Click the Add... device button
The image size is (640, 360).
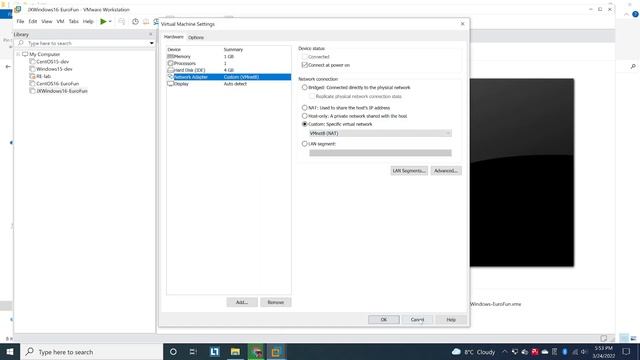click(242, 302)
